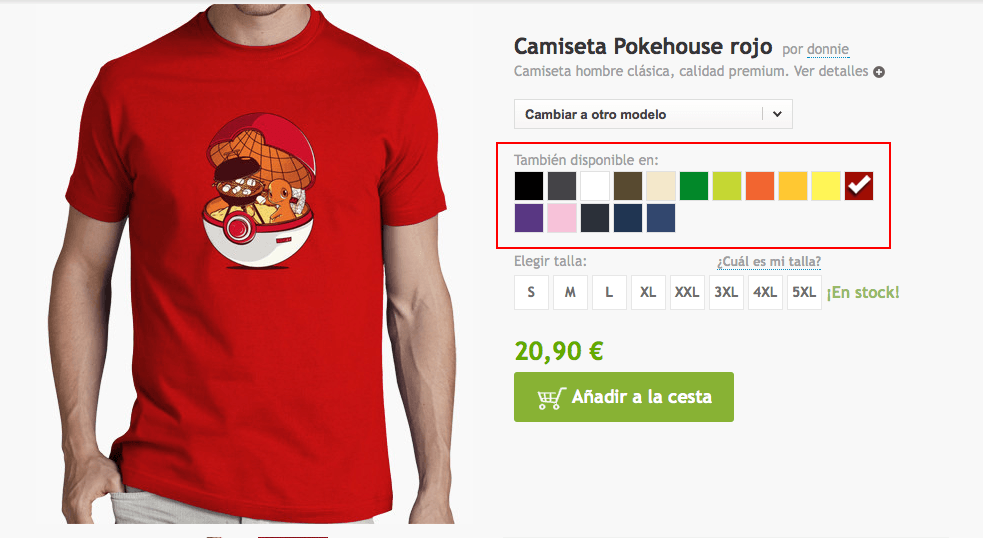Choose size S
This screenshot has width=983, height=538.
click(x=531, y=292)
